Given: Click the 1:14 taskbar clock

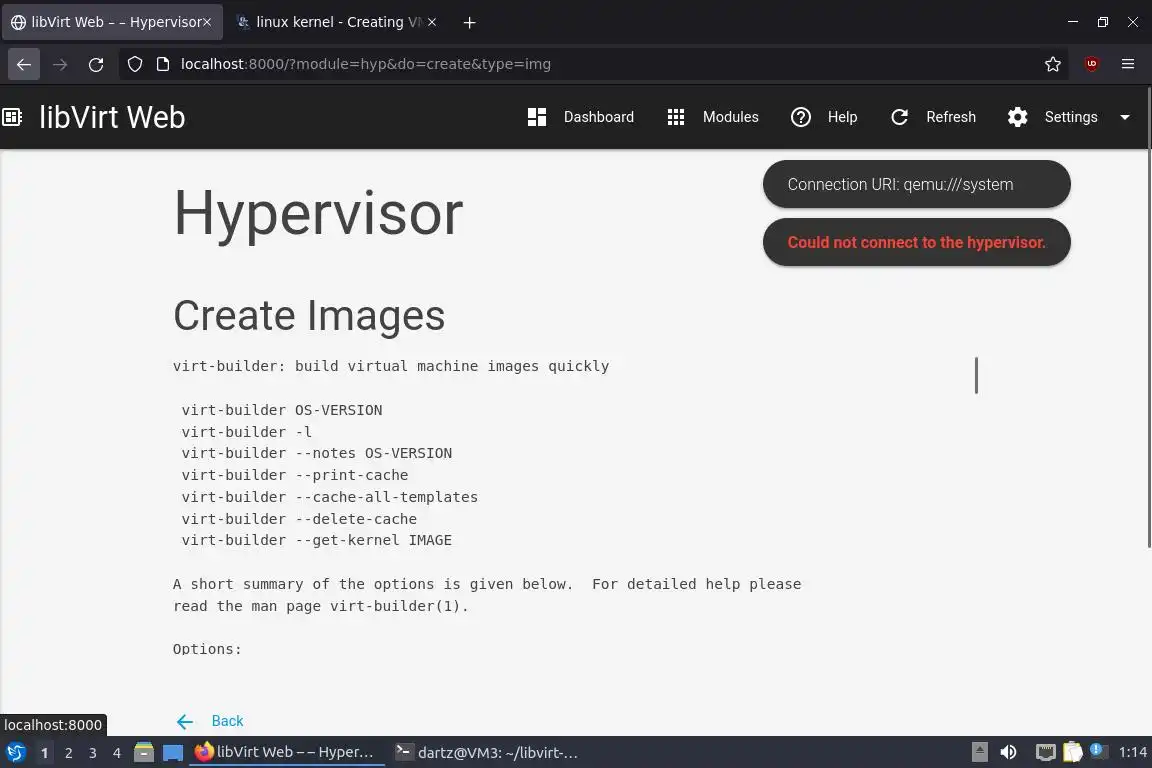Looking at the screenshot, I should tap(1132, 753).
